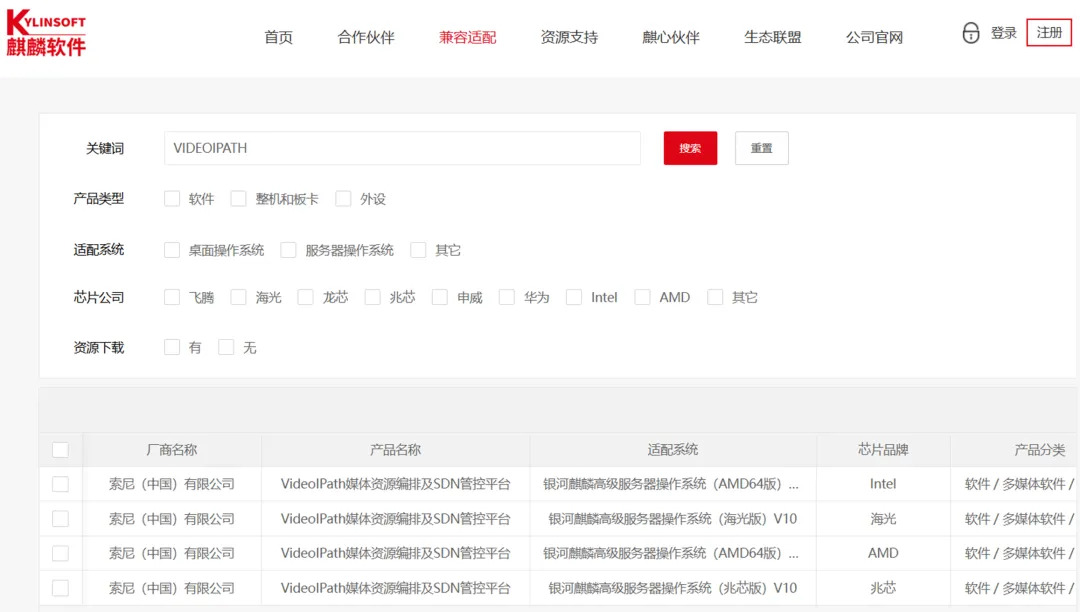Select the 兼容适配 menu item
Screen dimensions: 1080x612
tap(468, 37)
